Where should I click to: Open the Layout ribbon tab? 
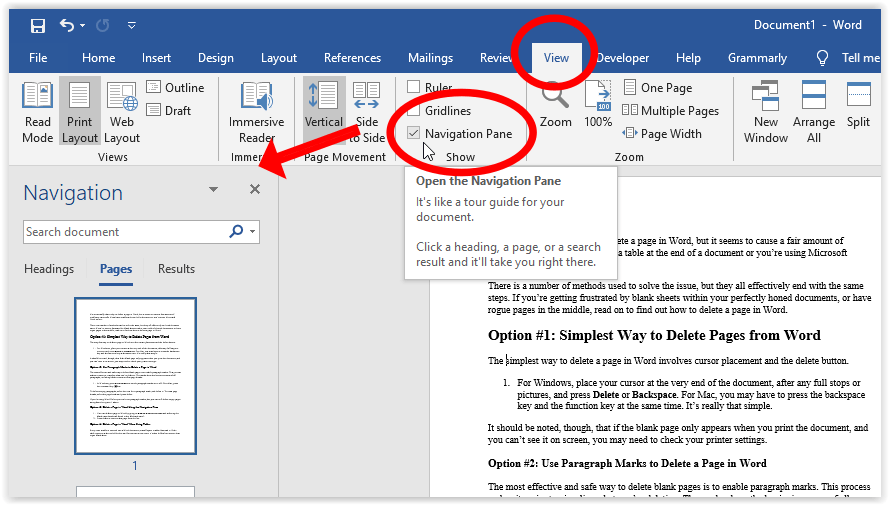click(x=279, y=58)
